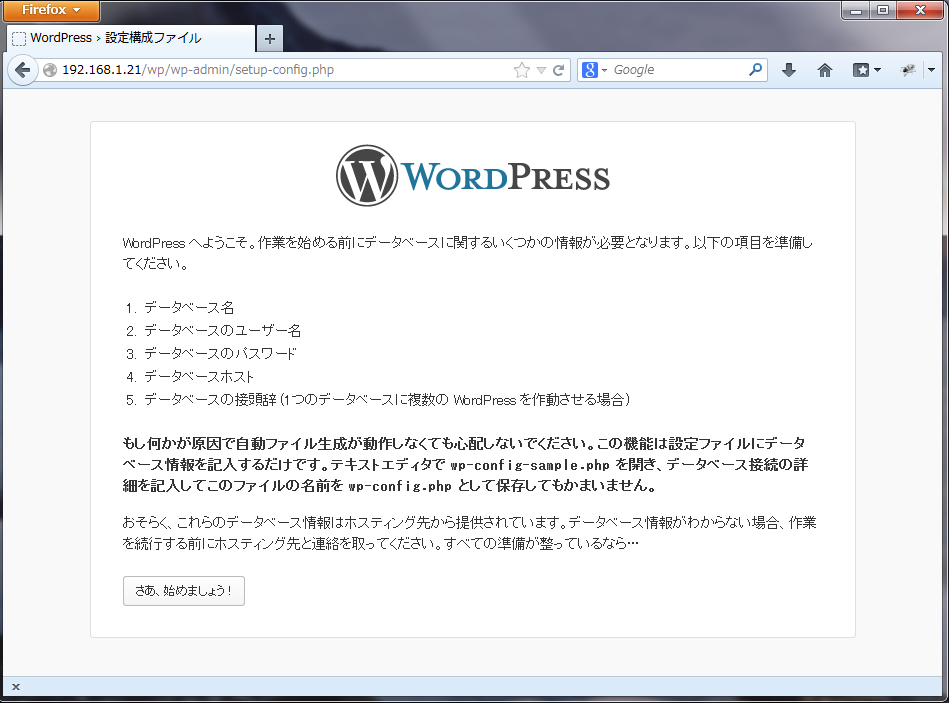Click the add-on icon in the toolbar
The width and height of the screenshot is (949, 703).
pos(908,70)
